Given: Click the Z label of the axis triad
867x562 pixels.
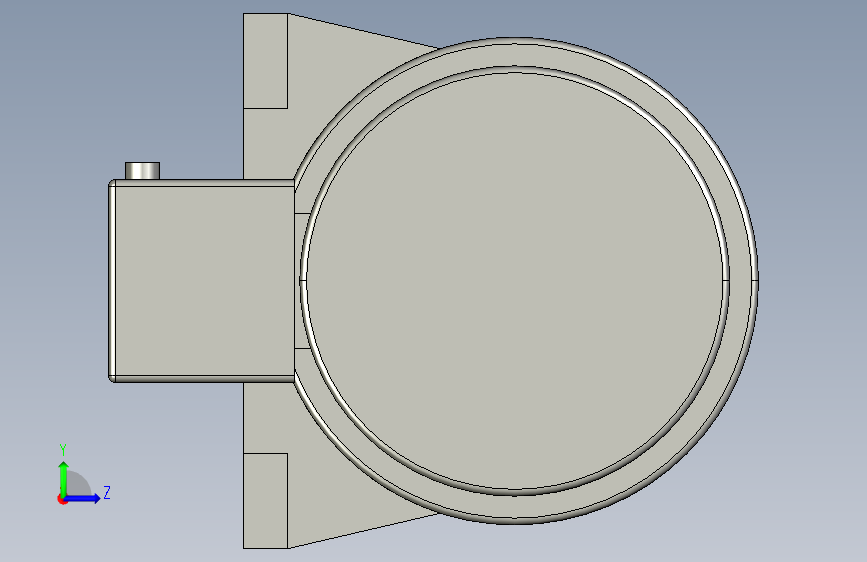Looking at the screenshot, I should tap(107, 492).
